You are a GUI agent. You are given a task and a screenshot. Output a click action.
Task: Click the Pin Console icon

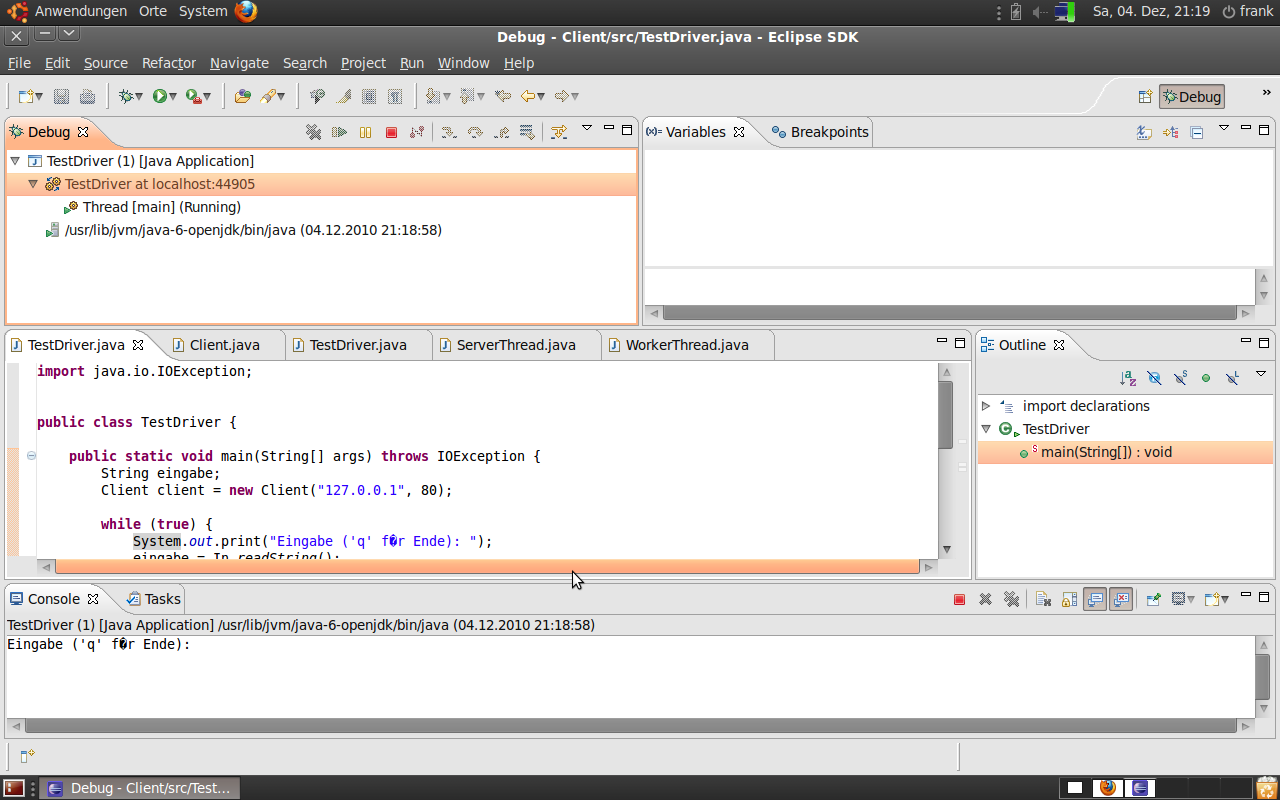point(1153,599)
